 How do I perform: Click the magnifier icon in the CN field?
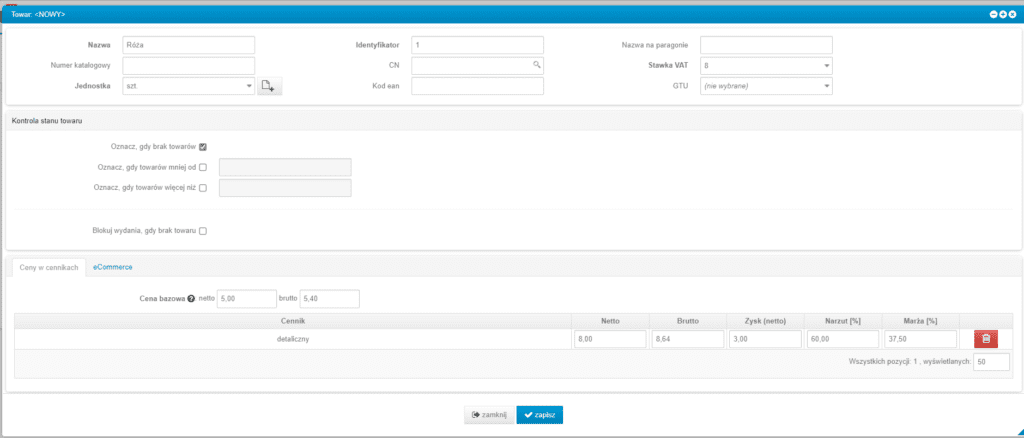point(536,65)
